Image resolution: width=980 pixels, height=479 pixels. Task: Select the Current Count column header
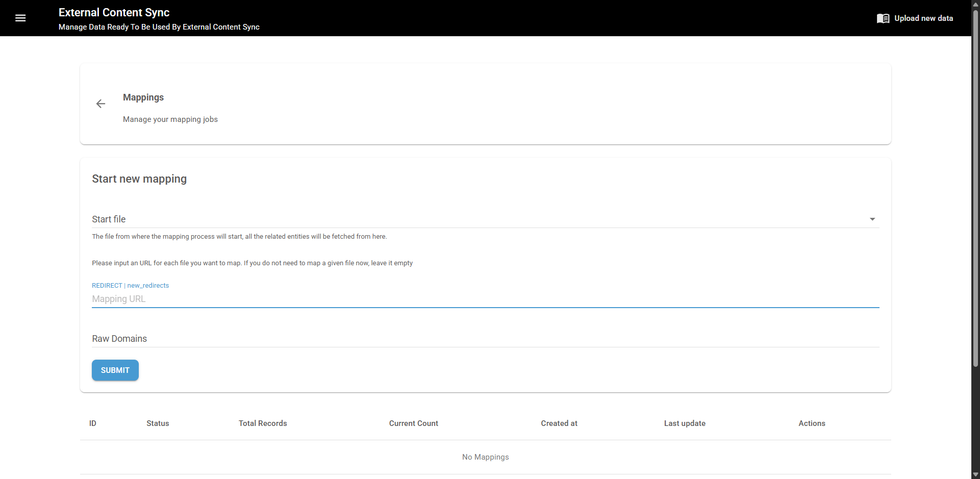coord(413,423)
